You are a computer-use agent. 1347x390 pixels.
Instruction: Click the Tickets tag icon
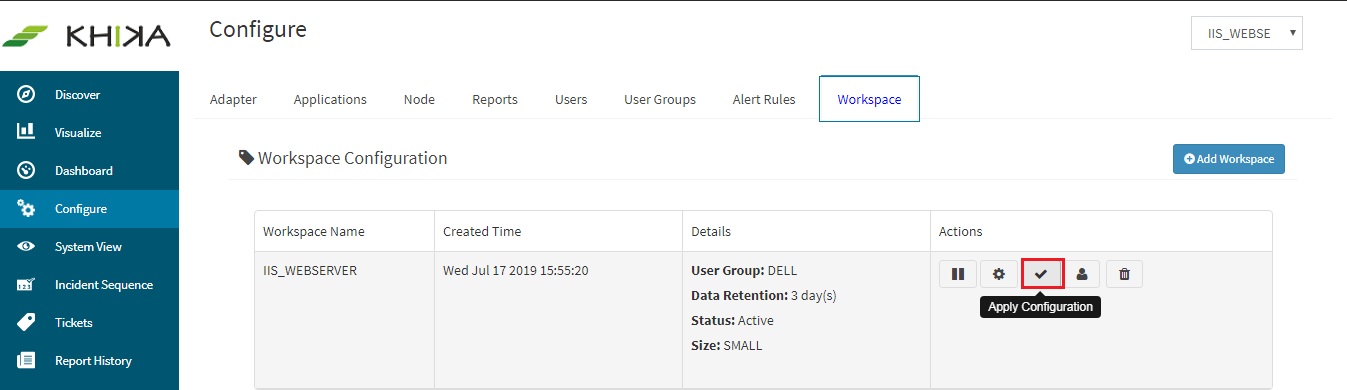(x=27, y=322)
